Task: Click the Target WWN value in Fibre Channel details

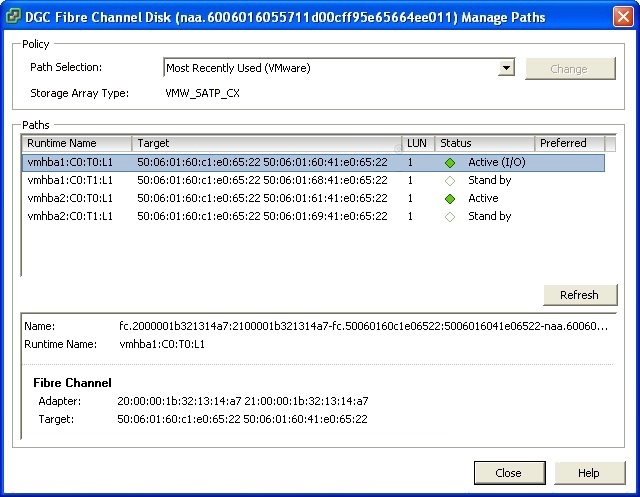Action: click(242, 419)
